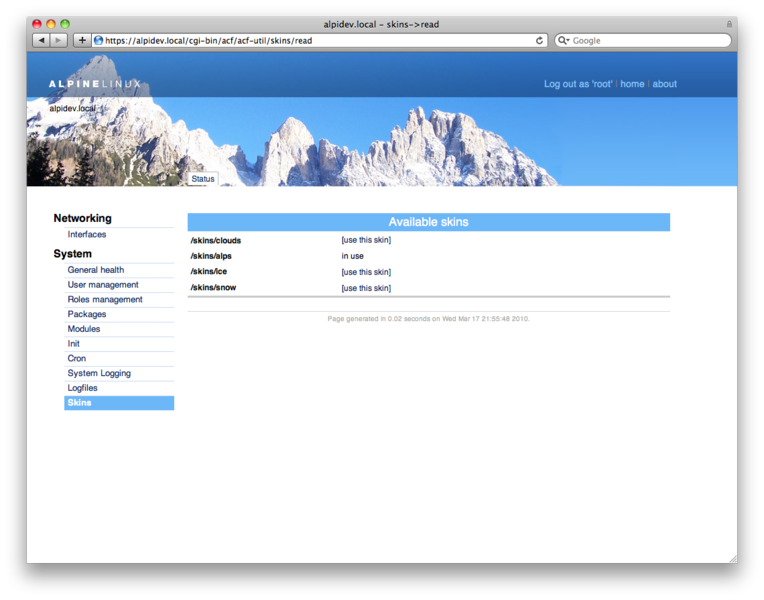Open Logfiles page
Image resolution: width=764 pixels, height=600 pixels.
coord(82,388)
